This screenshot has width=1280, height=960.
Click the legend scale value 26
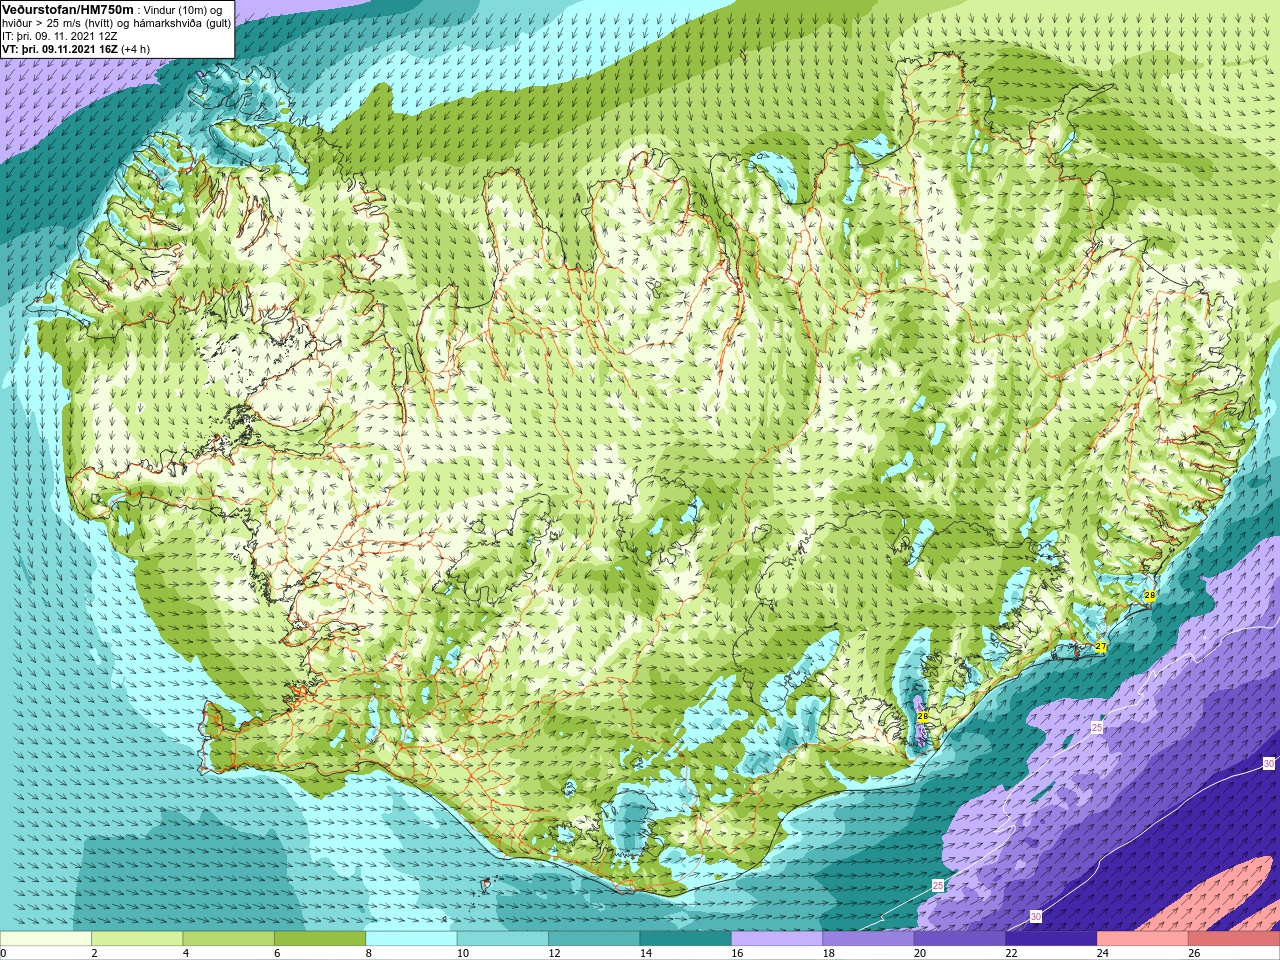coord(1194,953)
